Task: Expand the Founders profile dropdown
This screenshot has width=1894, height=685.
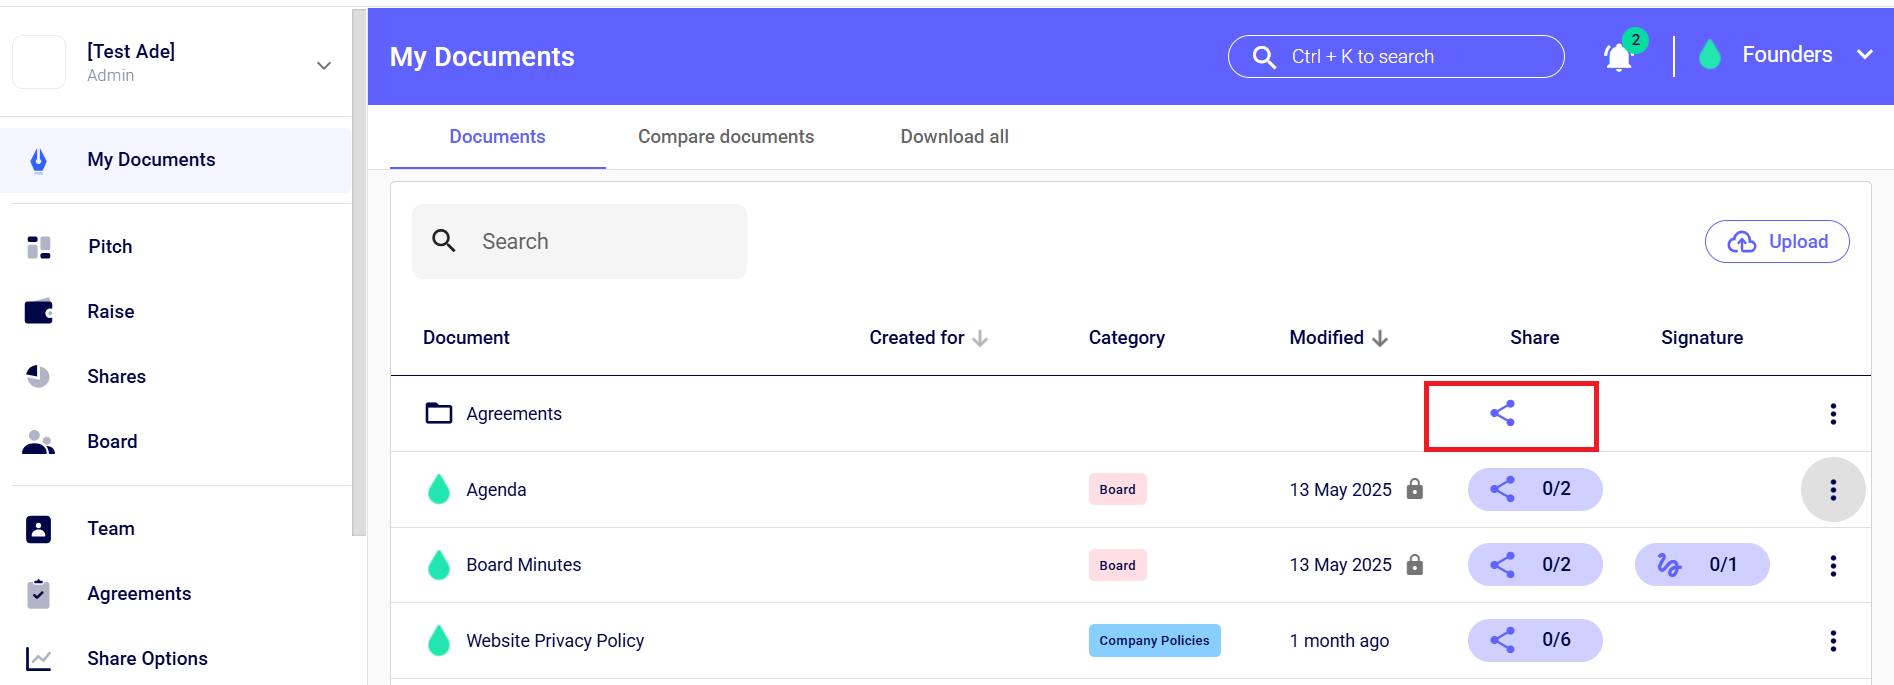Action: coord(1864,55)
